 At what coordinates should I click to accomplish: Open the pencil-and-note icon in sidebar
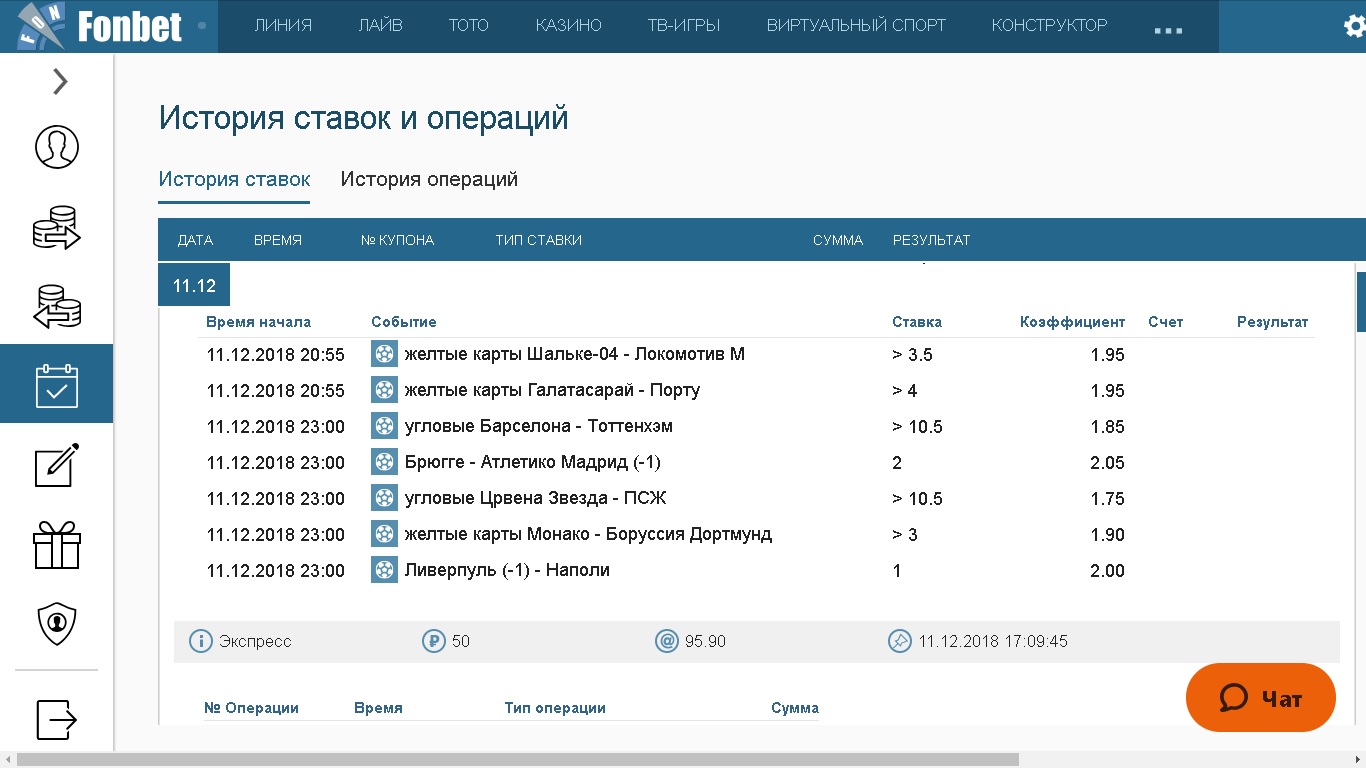(x=57, y=466)
